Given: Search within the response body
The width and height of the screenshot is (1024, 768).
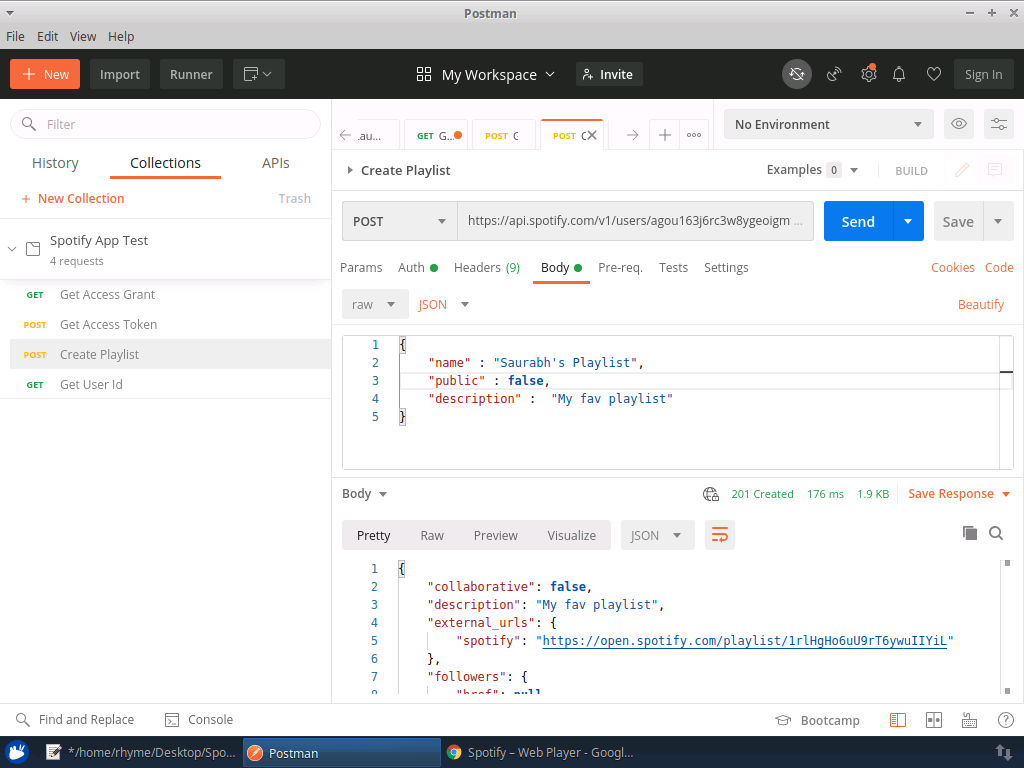Looking at the screenshot, I should click(996, 533).
